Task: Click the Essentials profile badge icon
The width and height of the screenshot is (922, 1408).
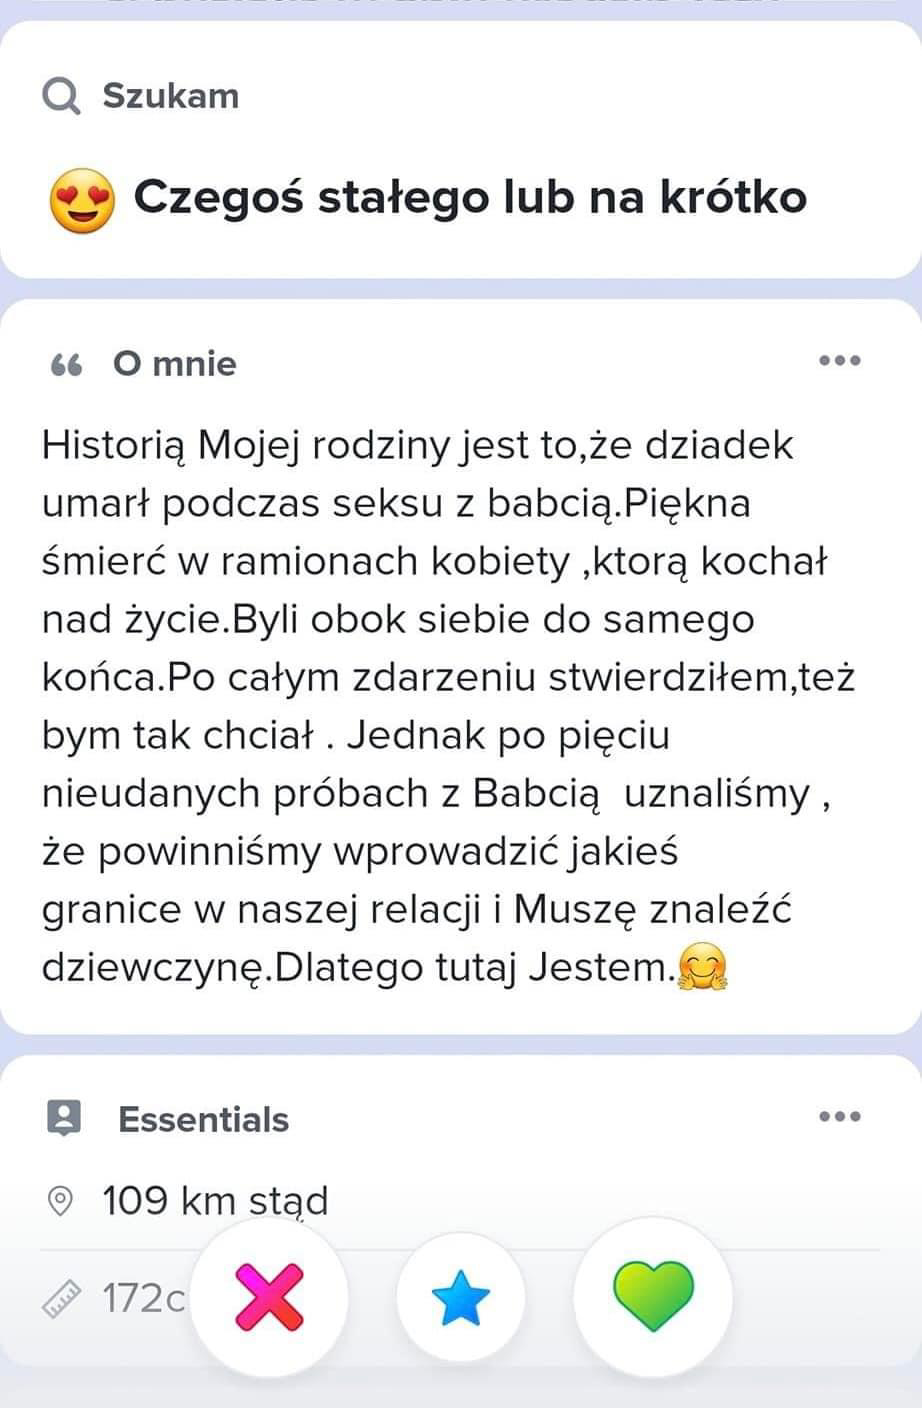Action: click(64, 1119)
